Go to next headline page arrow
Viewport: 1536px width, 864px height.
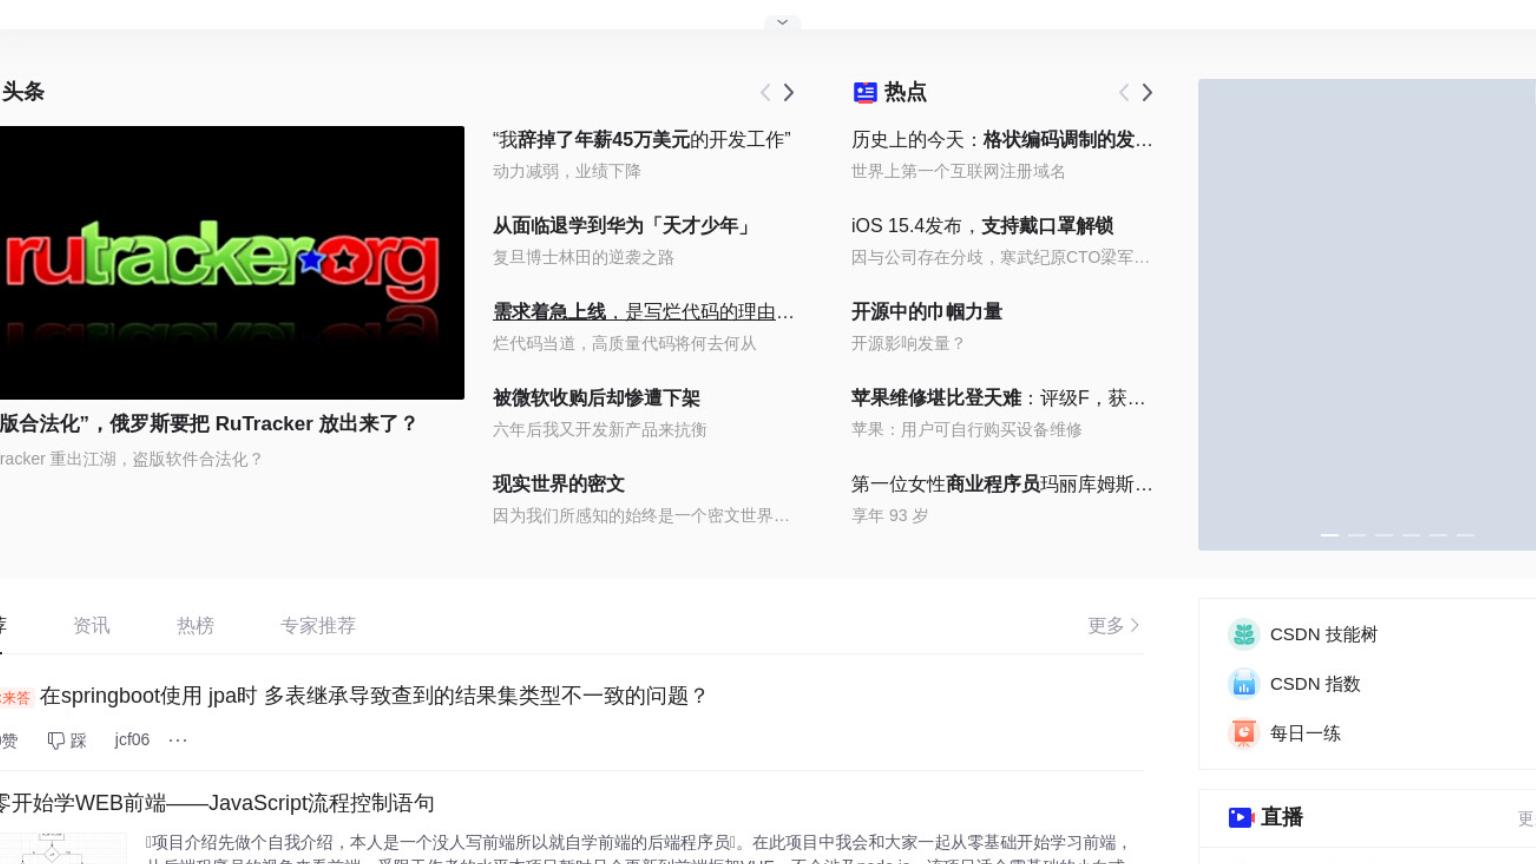[789, 93]
